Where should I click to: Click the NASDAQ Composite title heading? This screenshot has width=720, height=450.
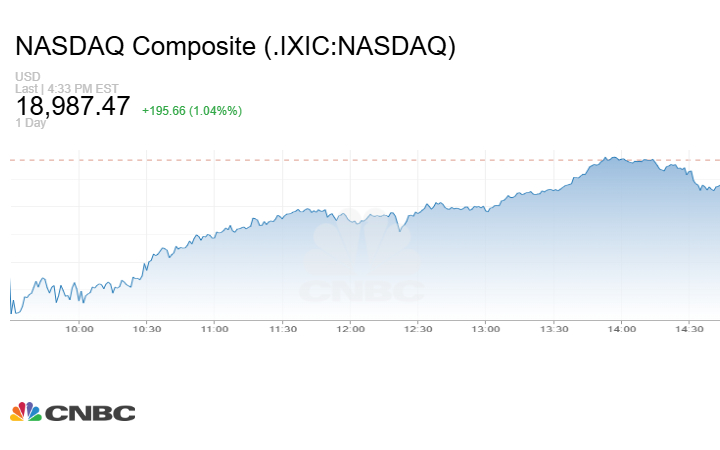tap(235, 47)
